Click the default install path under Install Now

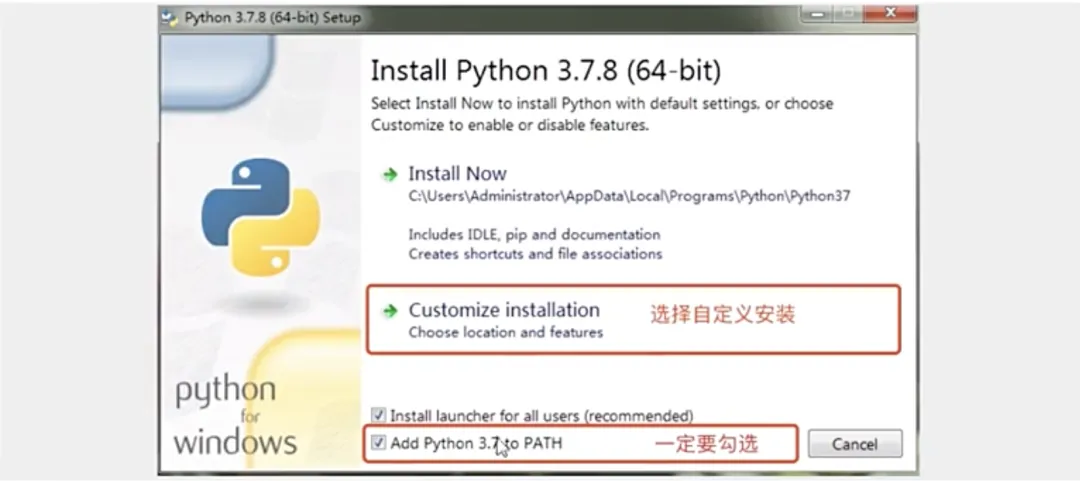[630, 196]
